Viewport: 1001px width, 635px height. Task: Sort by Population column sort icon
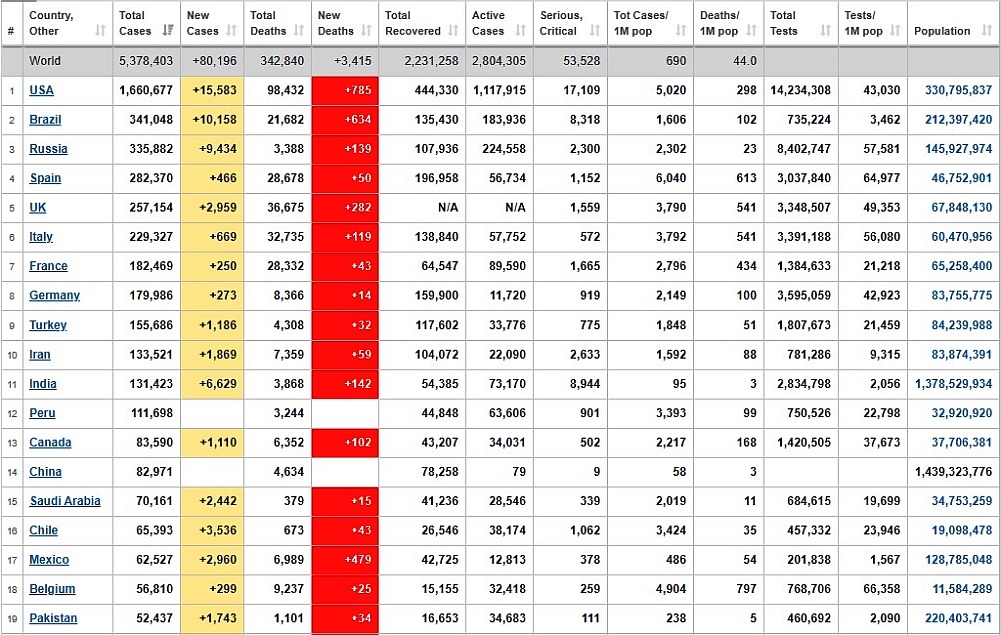pyautogui.click(x=987, y=31)
